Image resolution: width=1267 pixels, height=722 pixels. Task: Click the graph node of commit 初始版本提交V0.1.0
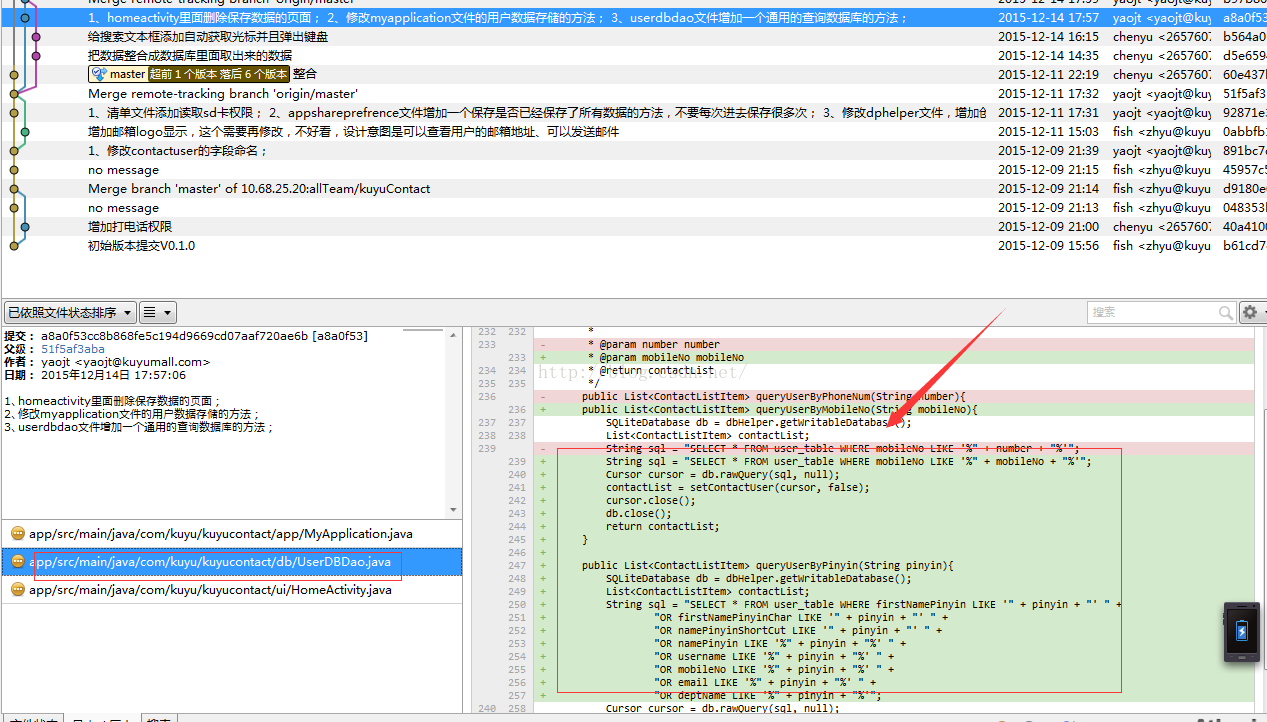coord(14,245)
